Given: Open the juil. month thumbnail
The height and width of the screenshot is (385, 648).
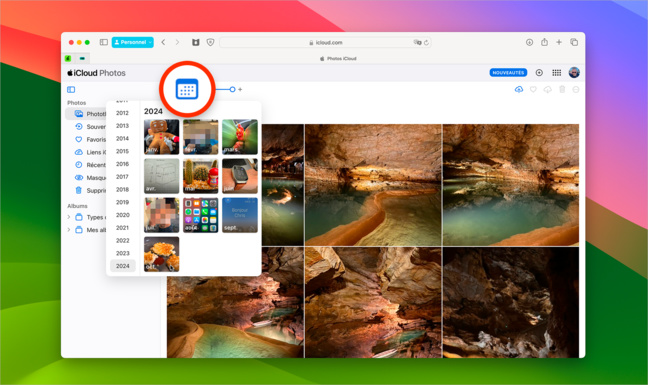Looking at the screenshot, I should click(x=162, y=215).
